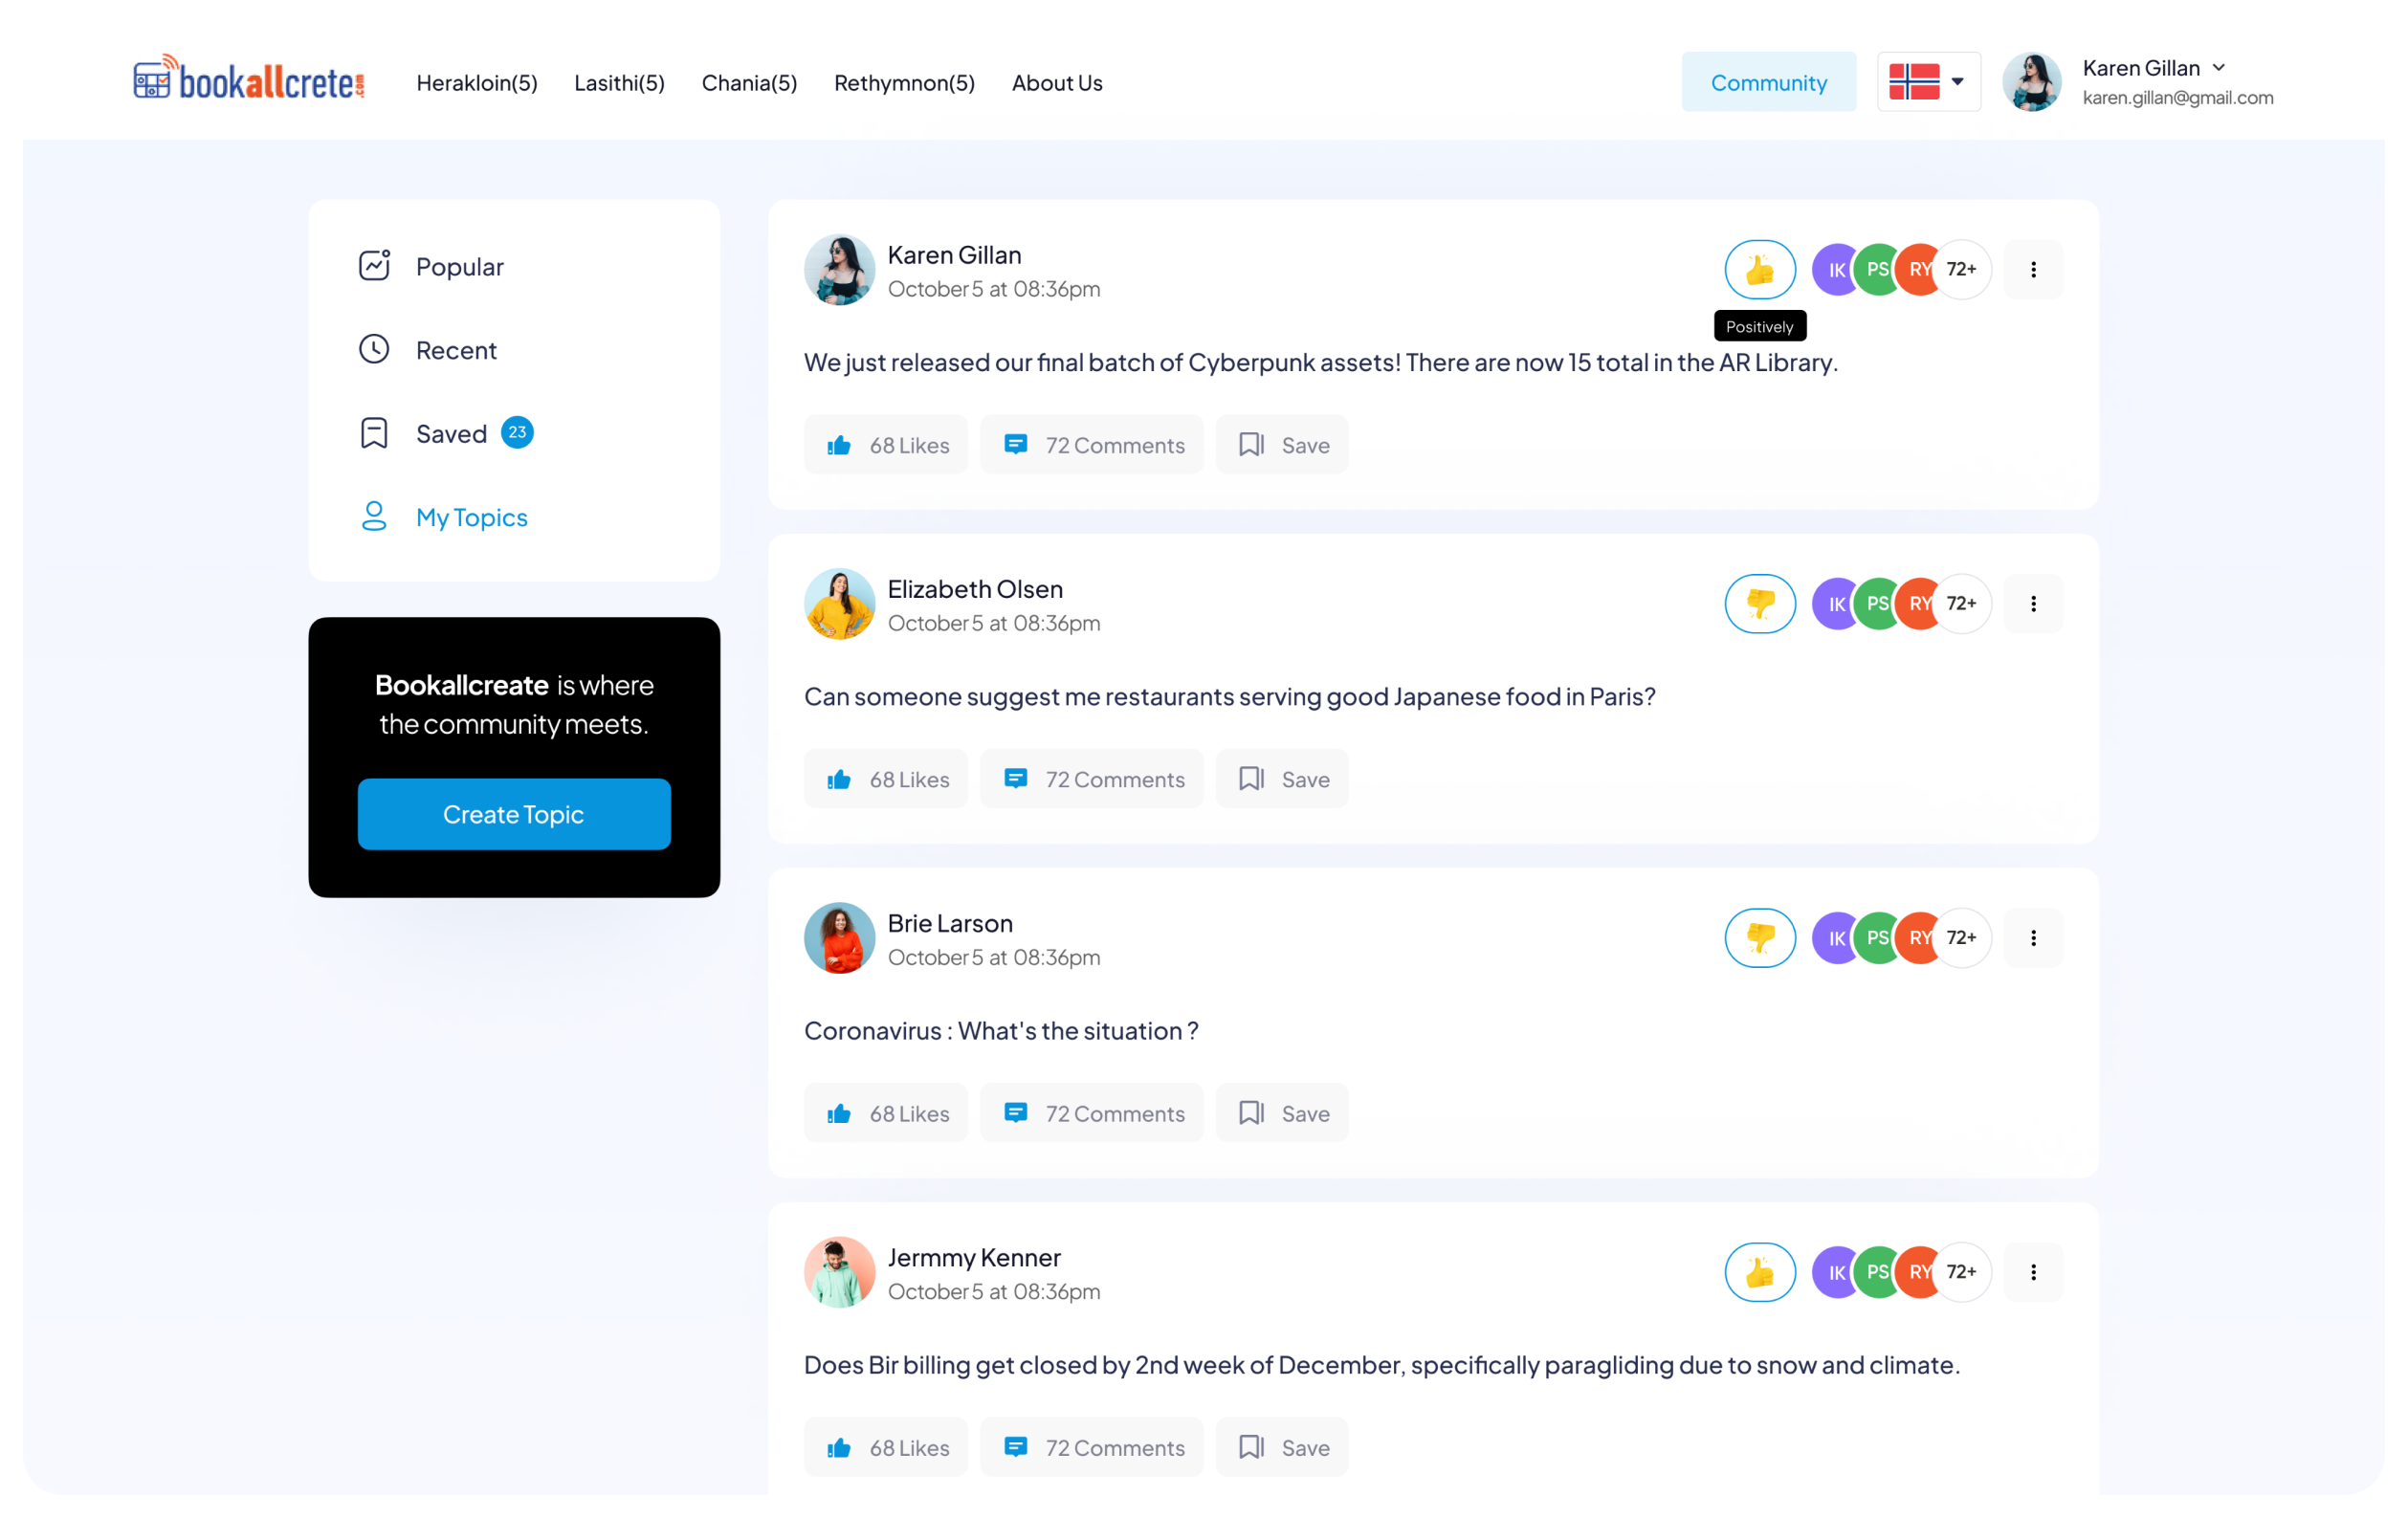
Task: Open the Saved topics list
Action: 451,433
